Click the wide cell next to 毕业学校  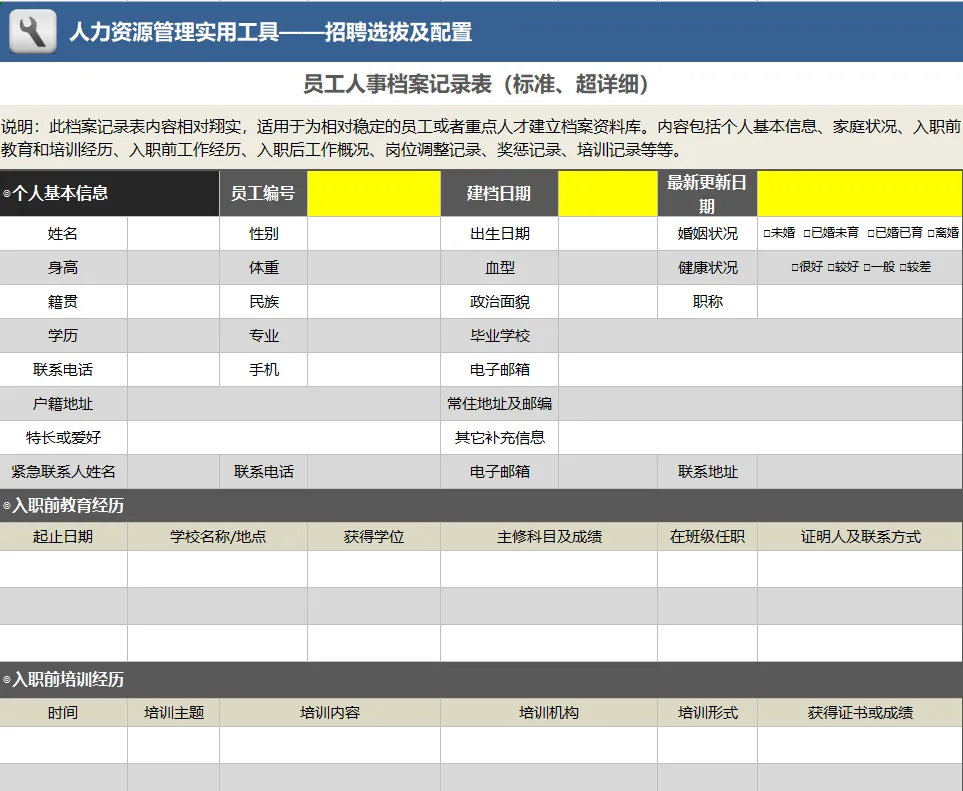point(760,335)
